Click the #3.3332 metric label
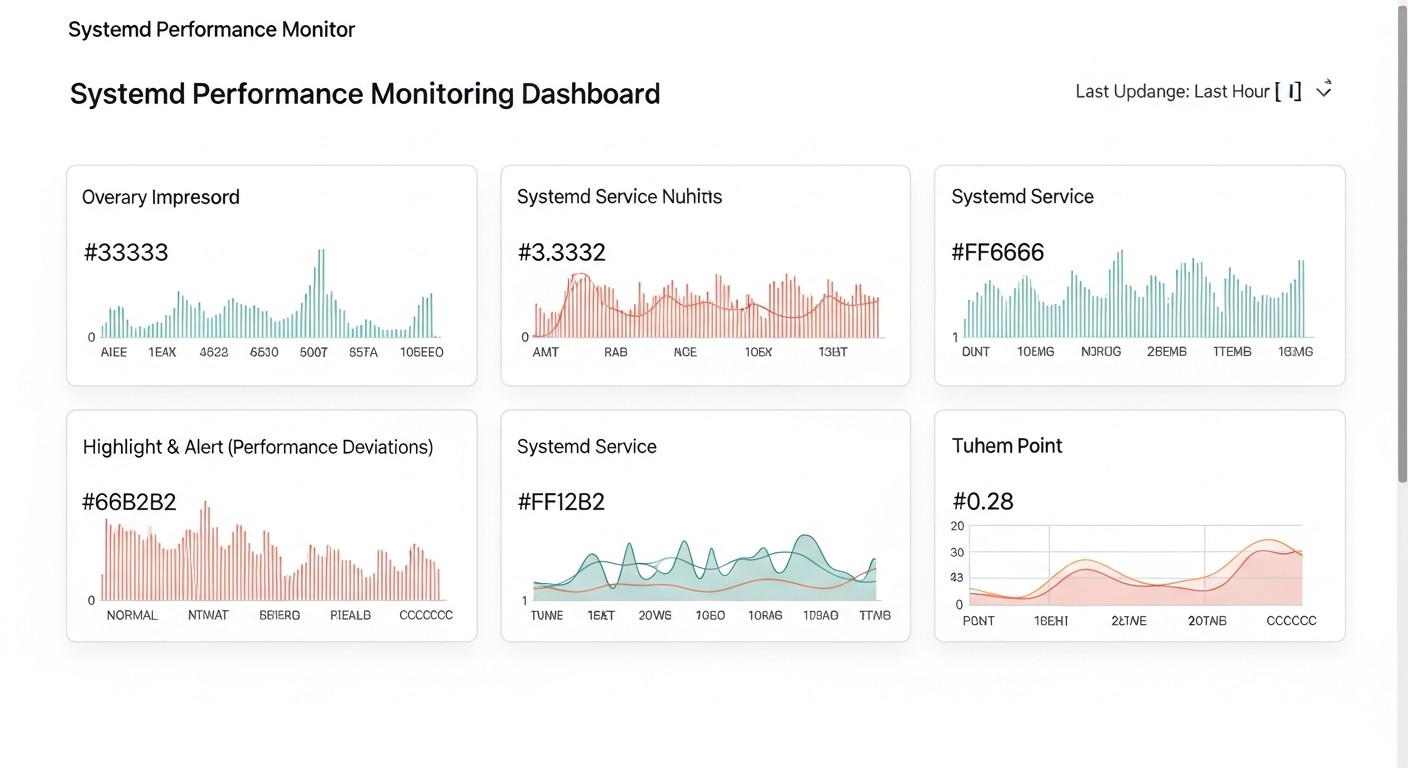The width and height of the screenshot is (1408, 768). click(562, 252)
